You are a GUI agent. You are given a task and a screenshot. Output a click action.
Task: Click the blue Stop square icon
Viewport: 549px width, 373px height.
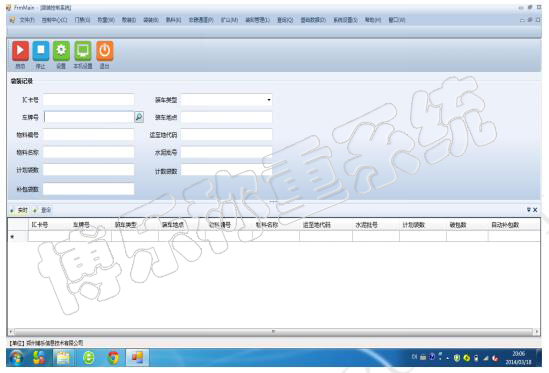[x=41, y=51]
